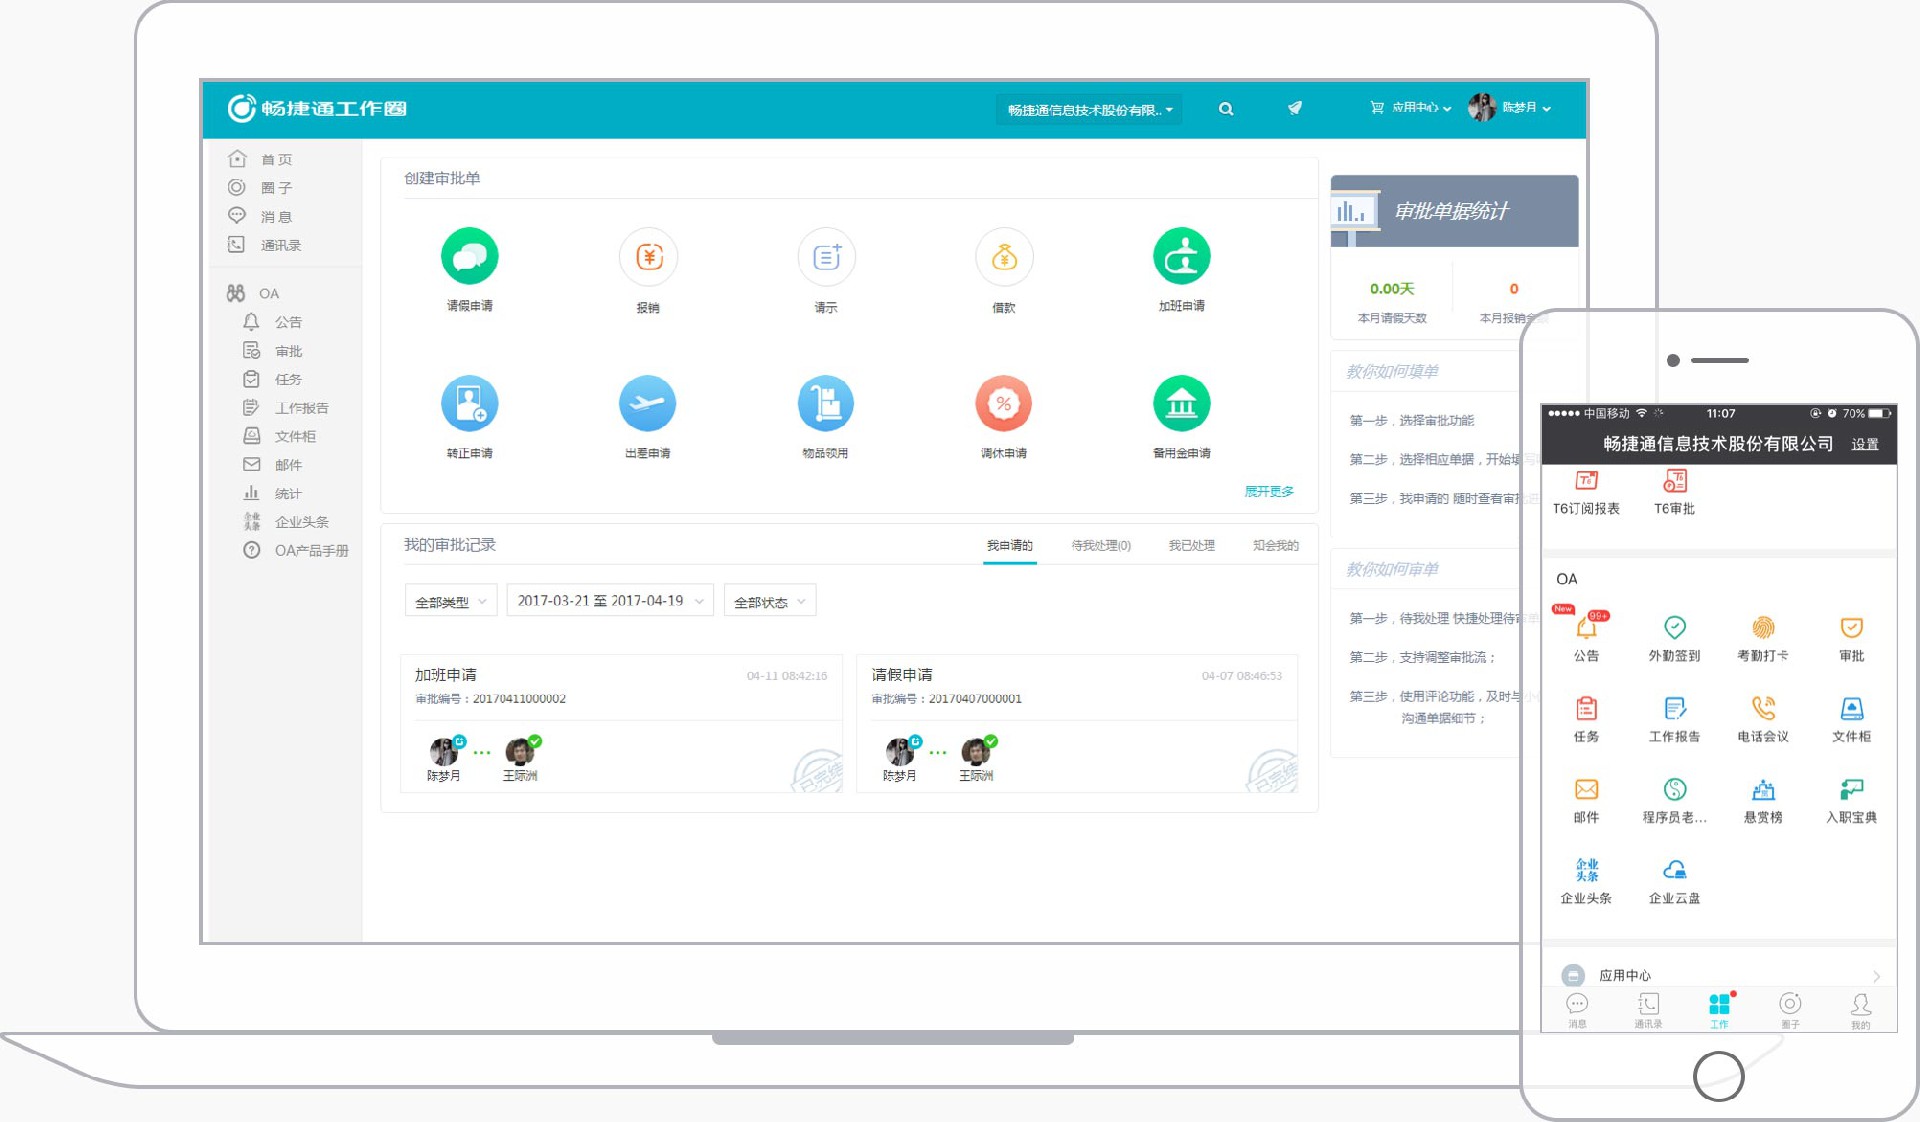The width and height of the screenshot is (1920, 1122).
Task: Expand the company selector dropdown in header
Action: tap(1089, 109)
